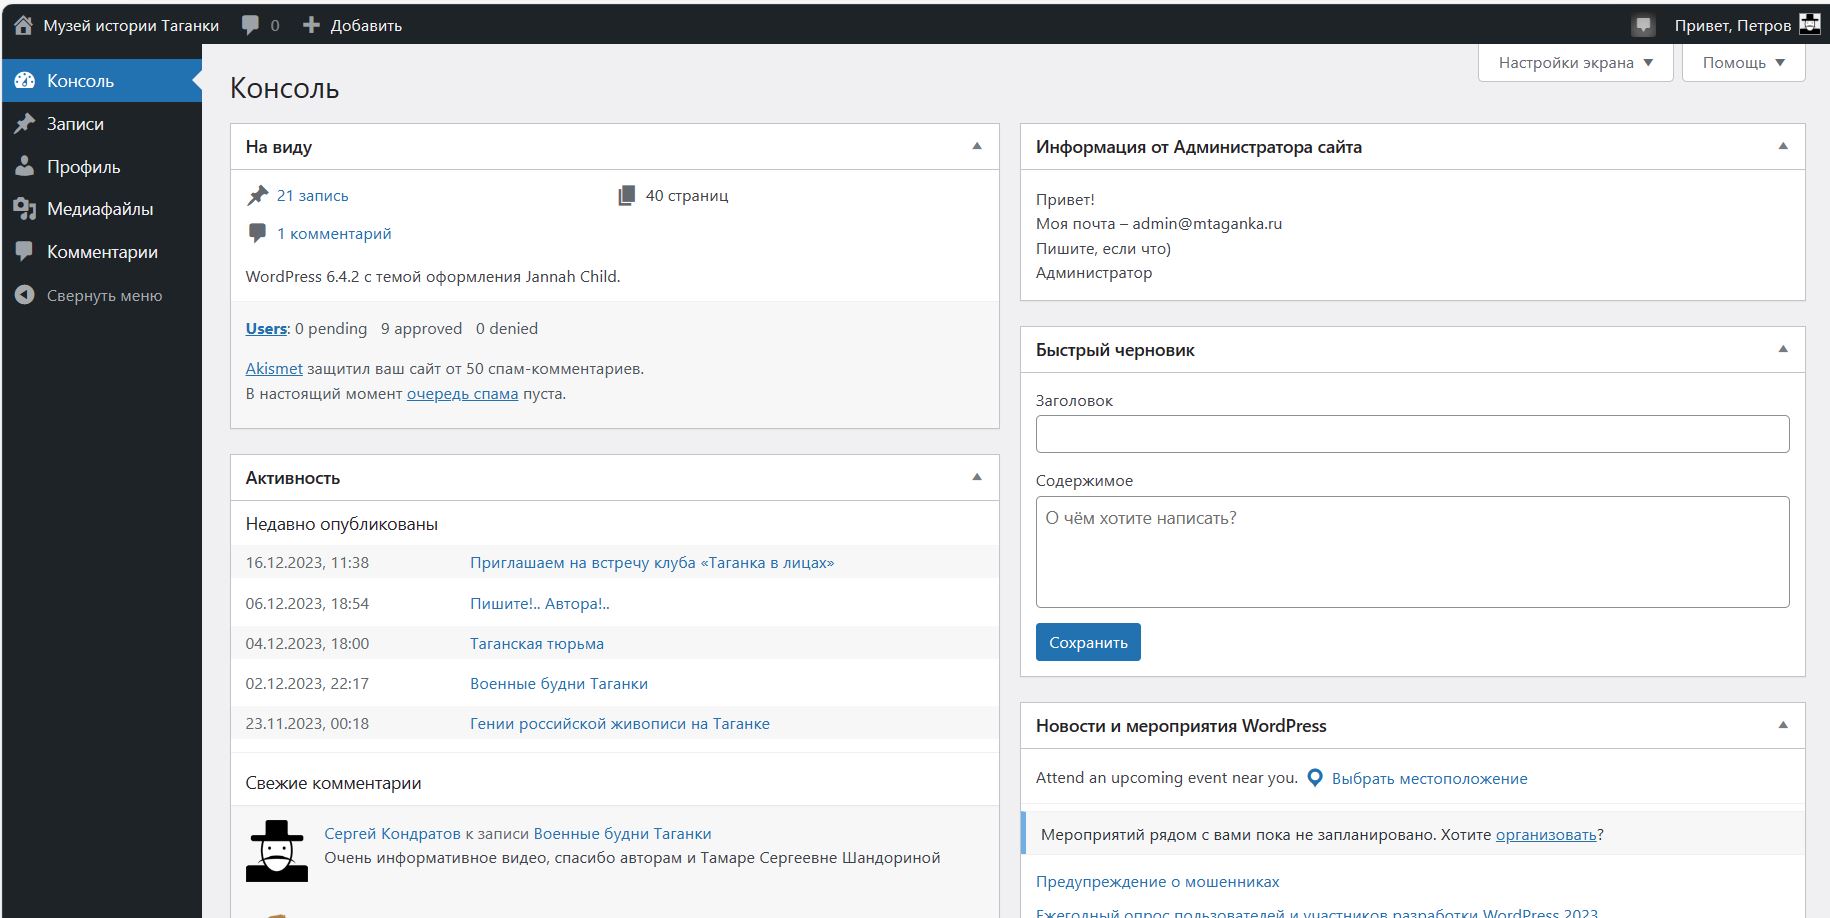This screenshot has width=1830, height=918.
Task: Click the pushpin icon beside Записи
Action: [25, 124]
